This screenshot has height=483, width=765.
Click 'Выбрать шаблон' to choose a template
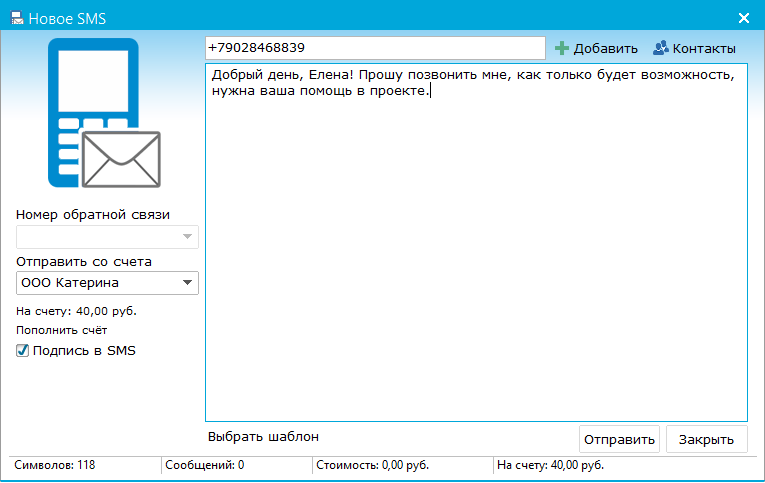pyautogui.click(x=263, y=437)
